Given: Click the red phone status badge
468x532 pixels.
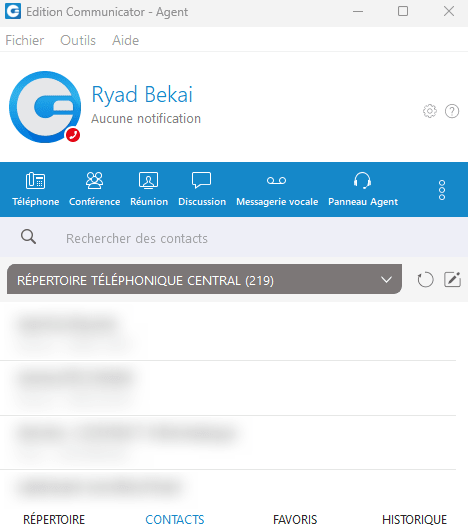Looking at the screenshot, I should click(73, 135).
